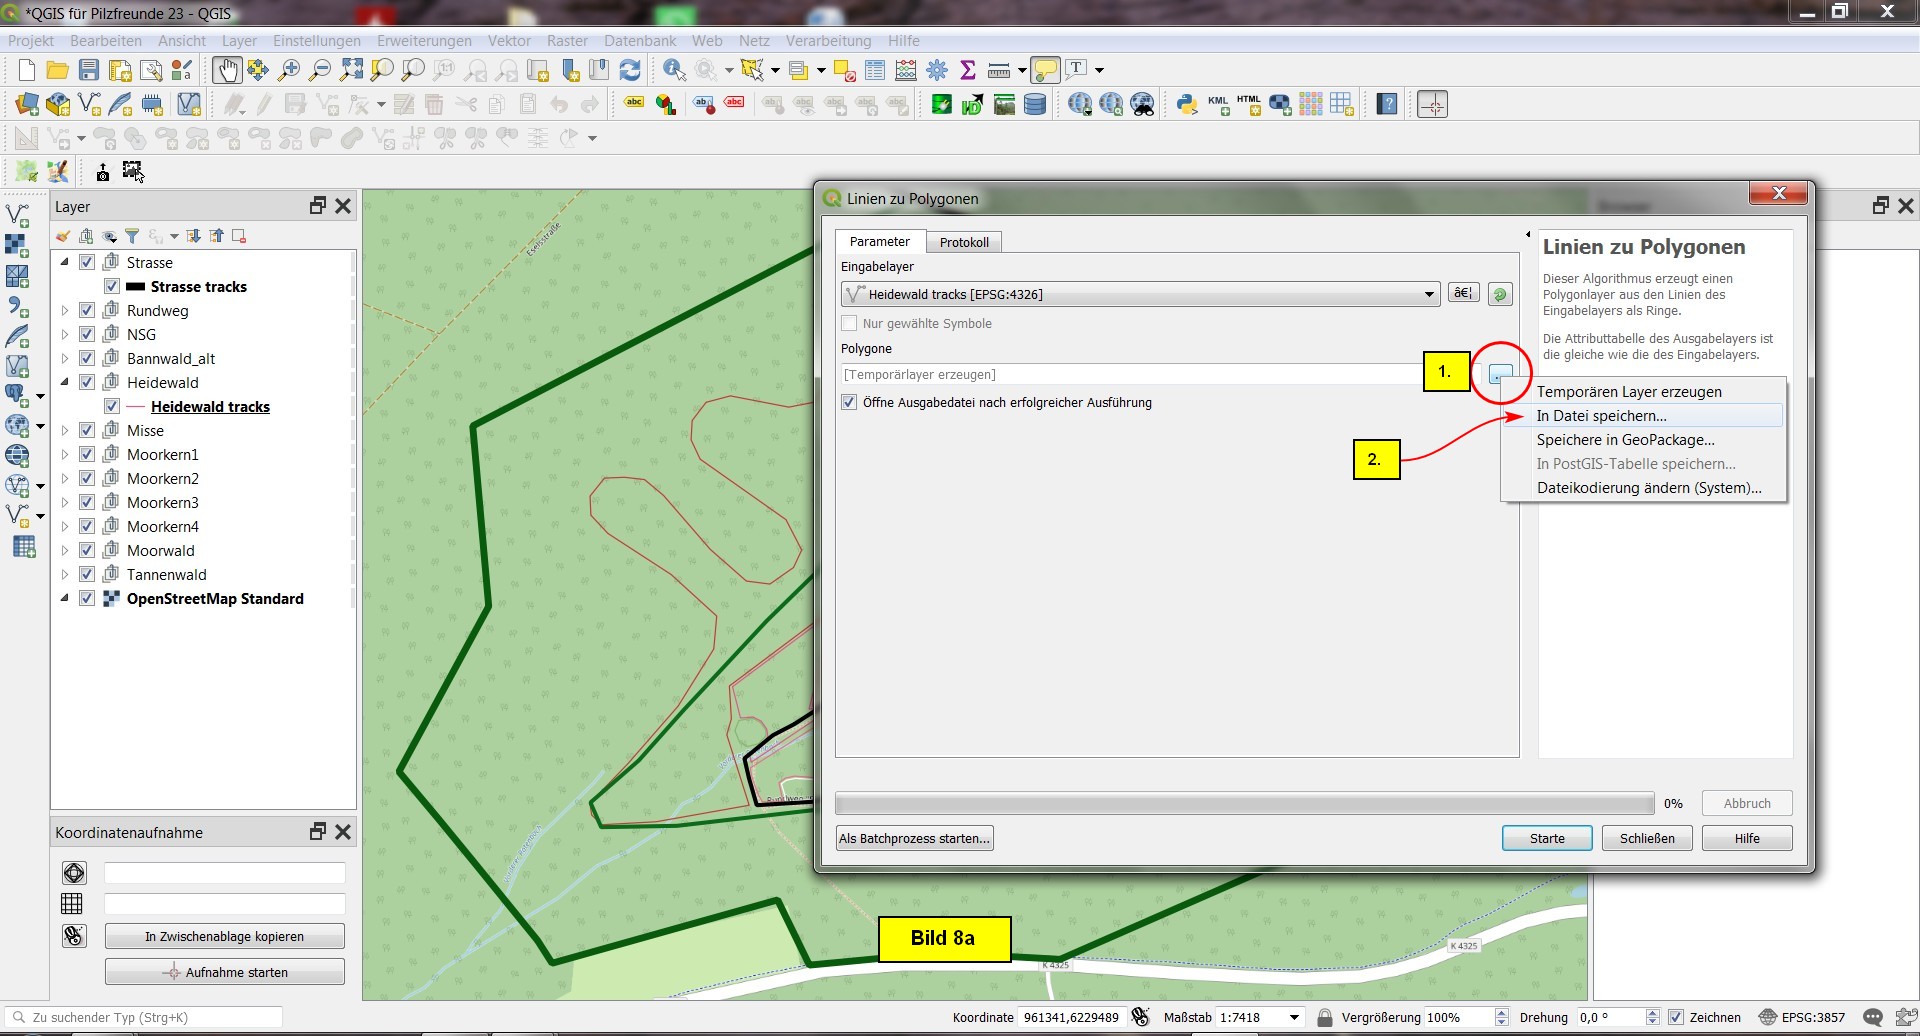This screenshot has height=1036, width=1920.
Task: Toggle visibility of the Rundweg layer
Action: [87, 310]
